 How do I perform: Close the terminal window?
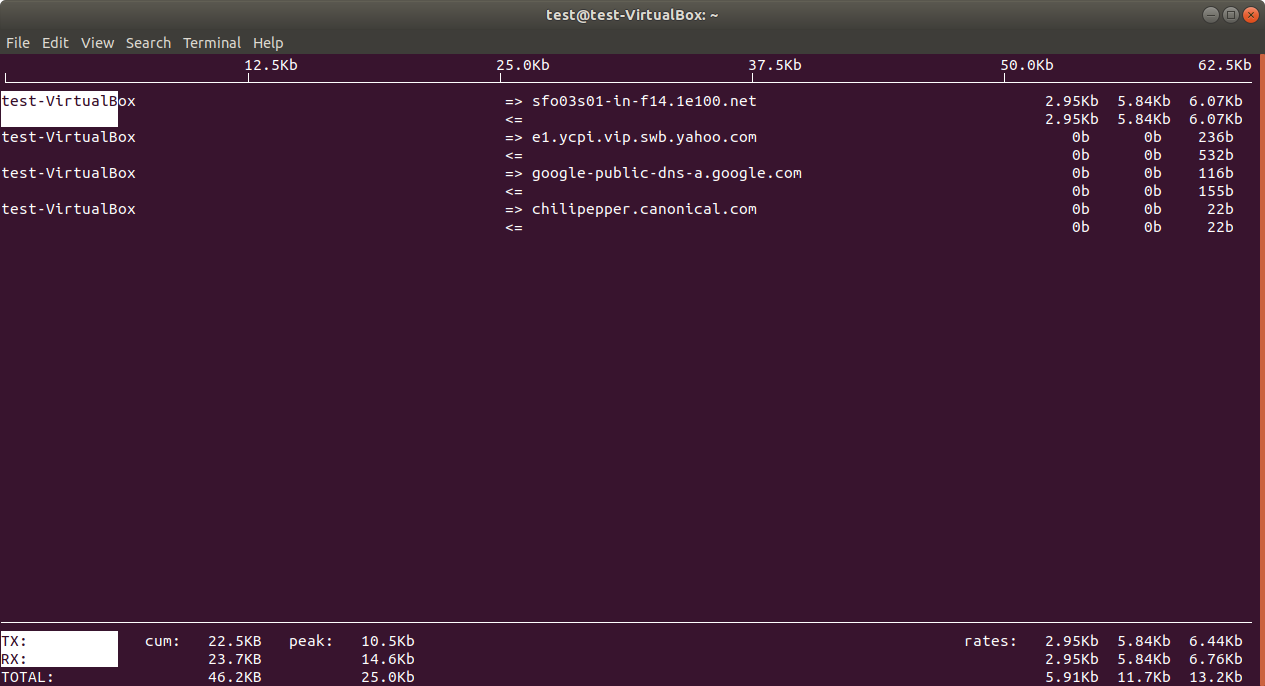pos(1250,14)
